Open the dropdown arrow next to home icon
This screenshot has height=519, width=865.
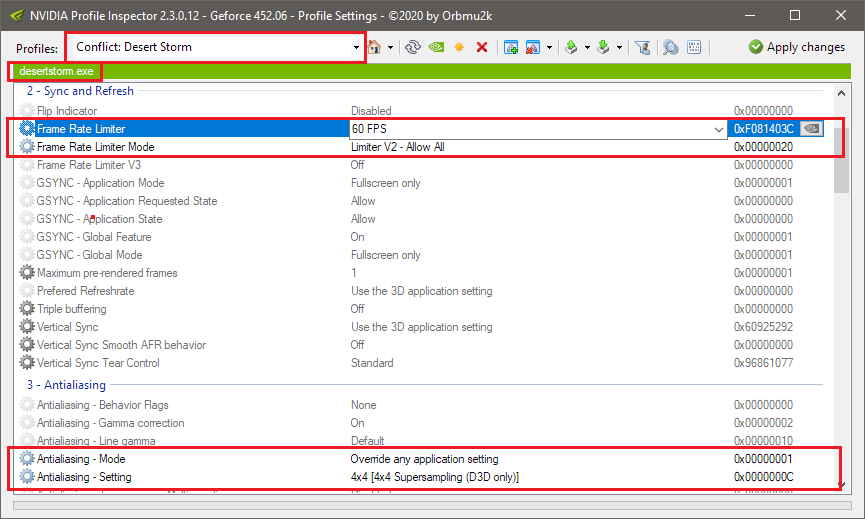(x=390, y=47)
